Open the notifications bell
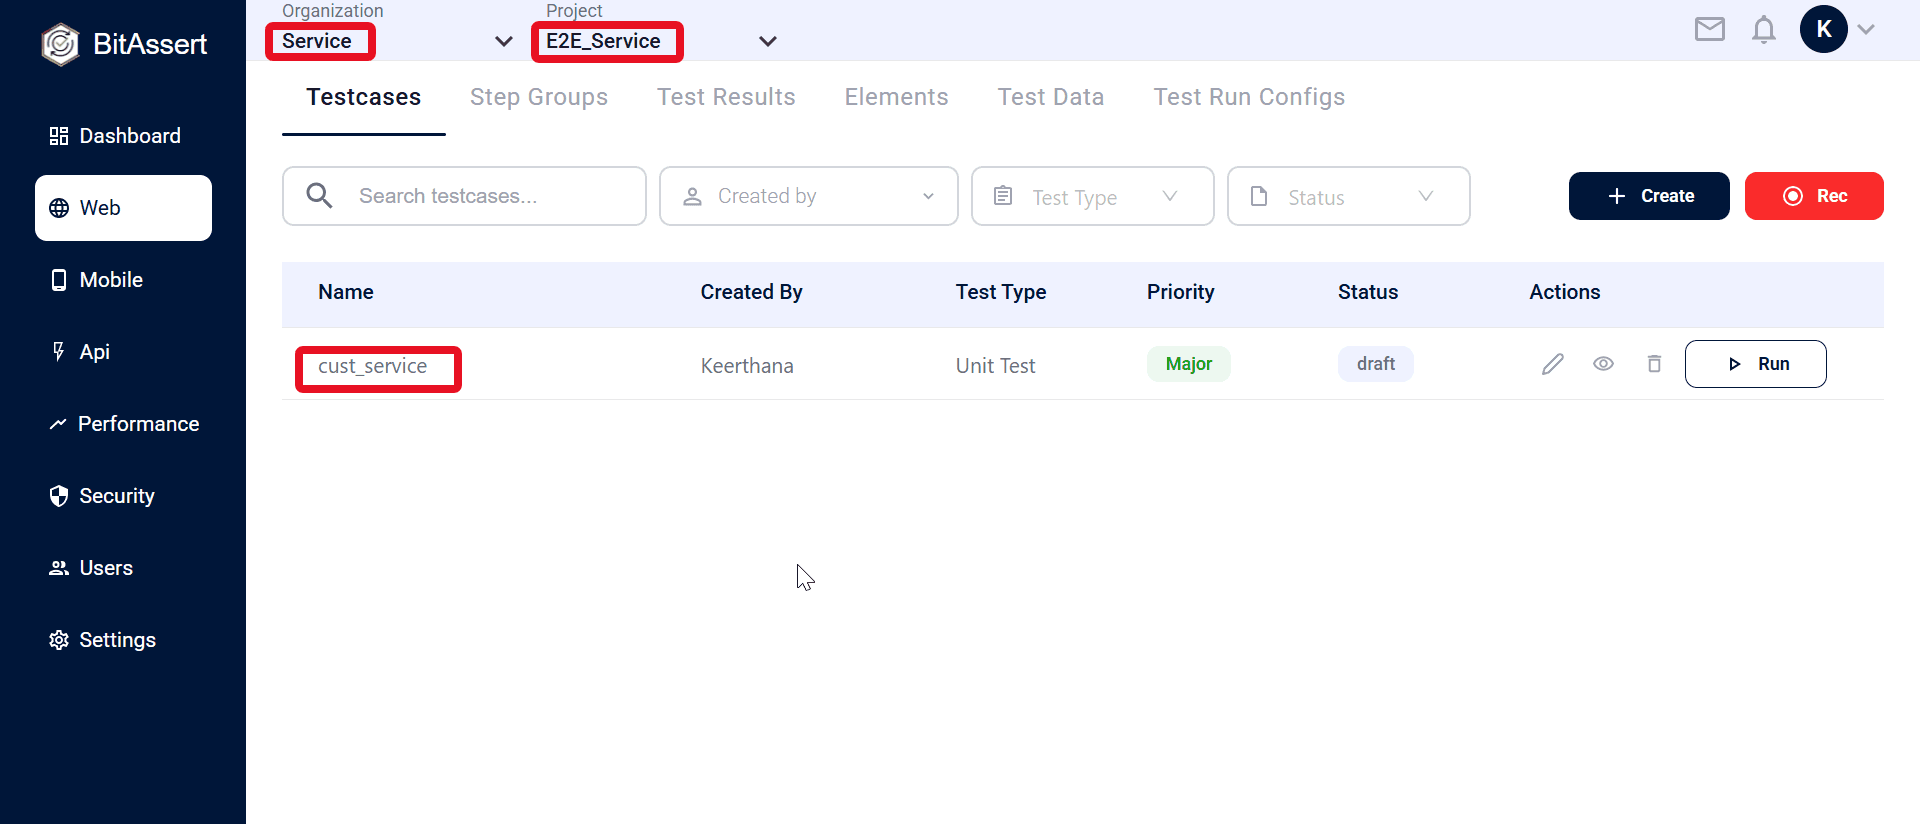 1764,30
